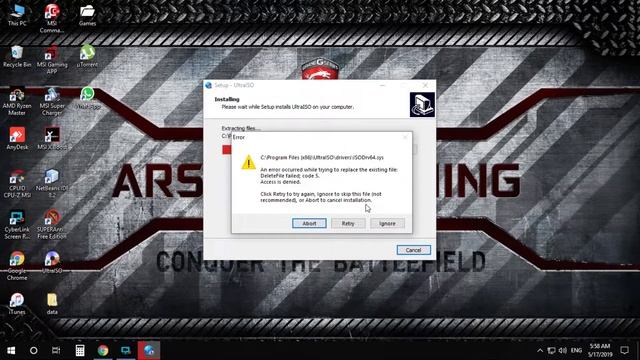Viewport: 640px width, 360px height.
Task: Change the ENG input language
Action: pos(576,350)
